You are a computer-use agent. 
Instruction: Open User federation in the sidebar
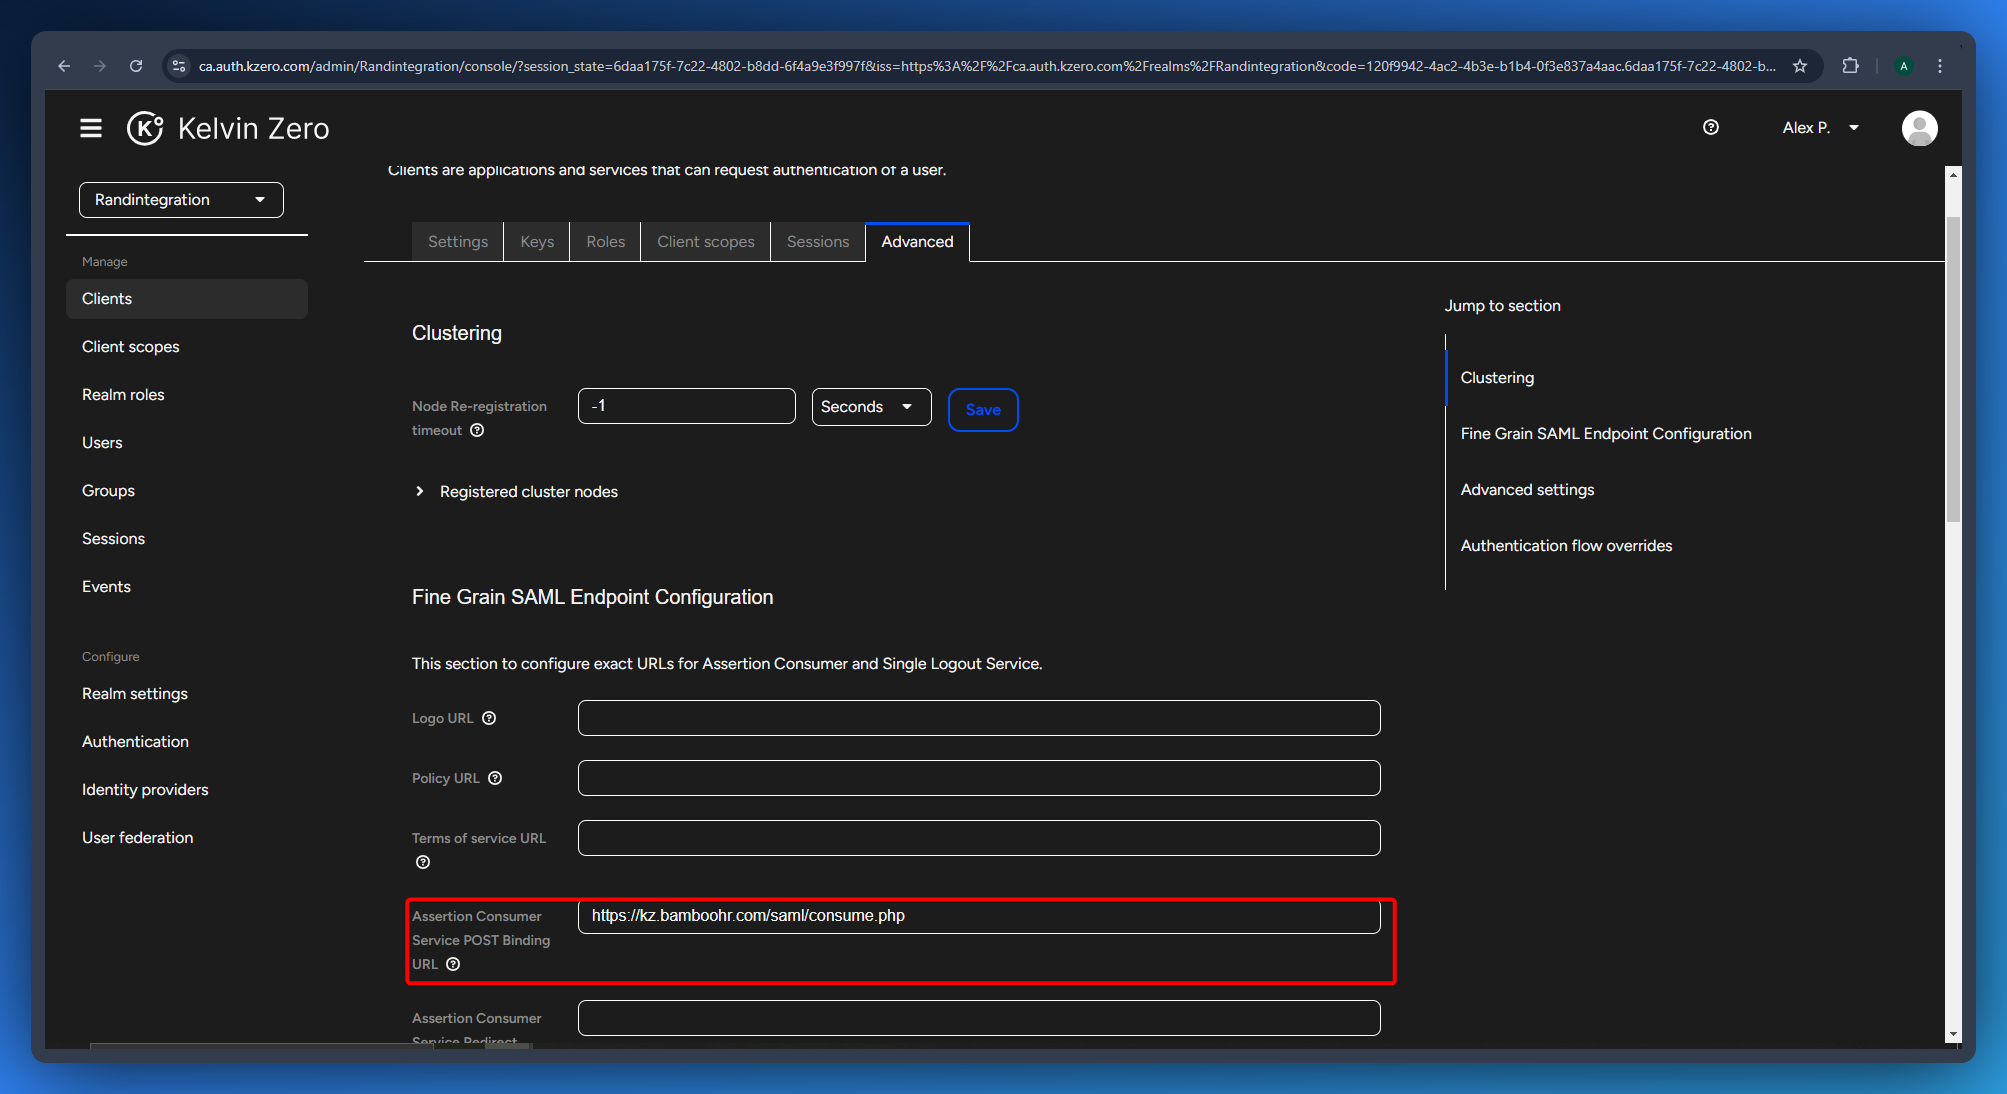point(187,838)
